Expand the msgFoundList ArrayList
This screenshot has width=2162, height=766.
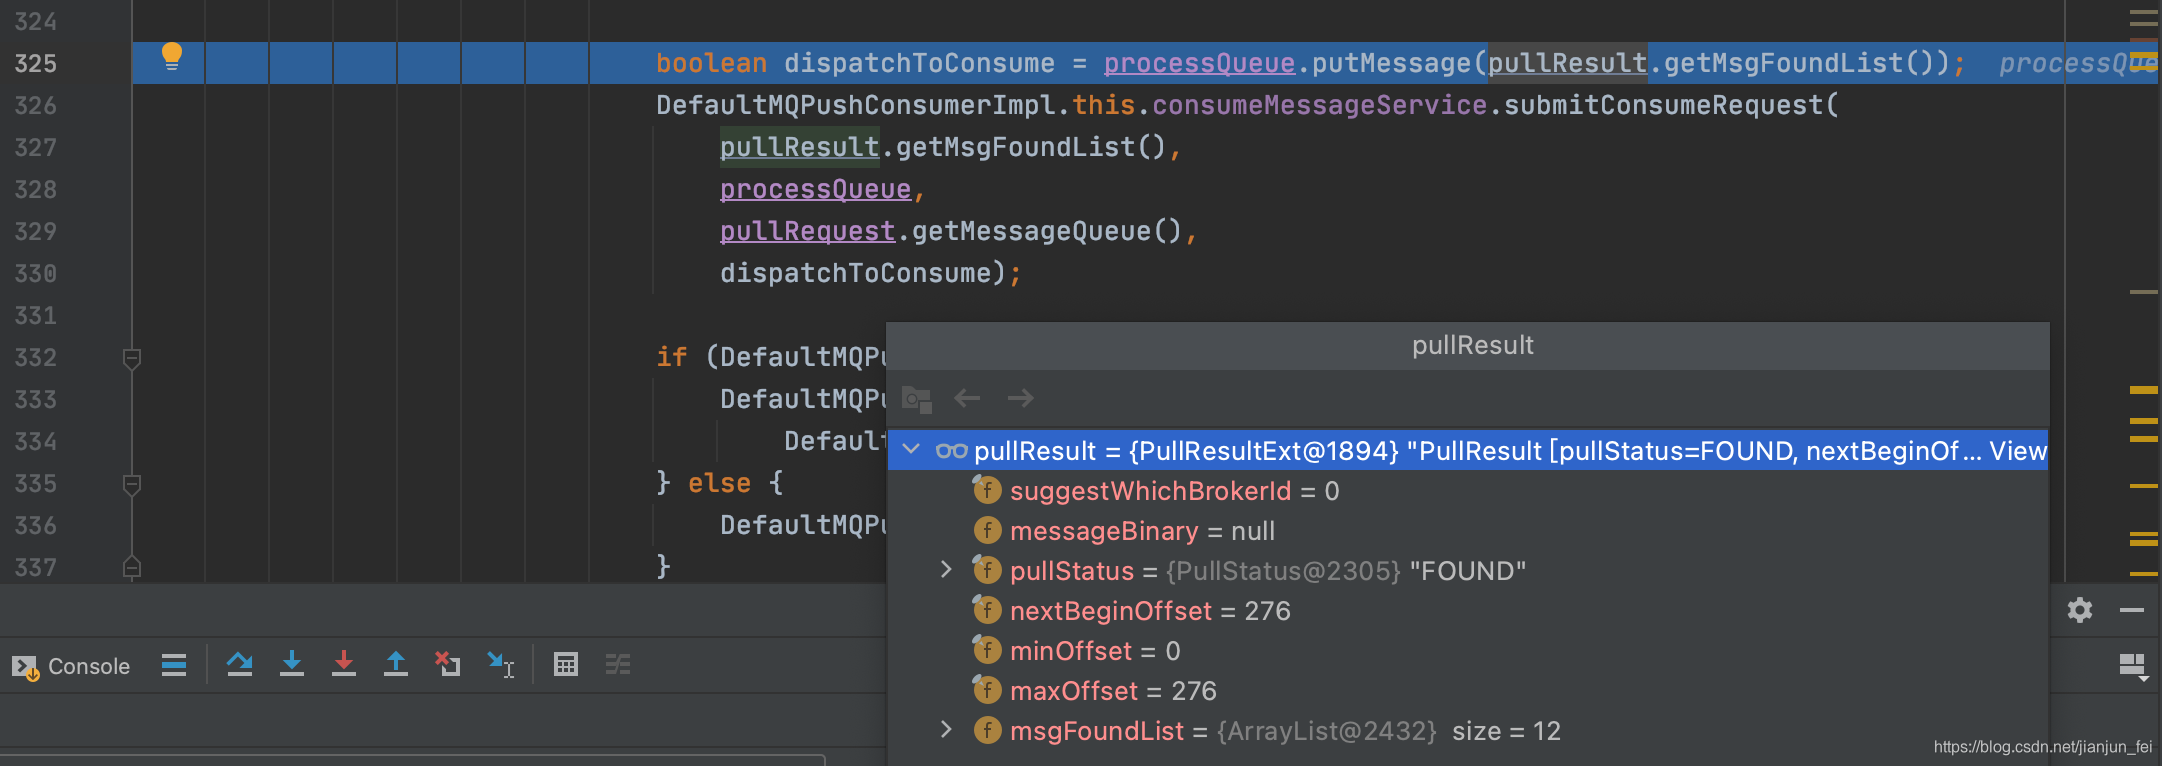click(x=946, y=730)
